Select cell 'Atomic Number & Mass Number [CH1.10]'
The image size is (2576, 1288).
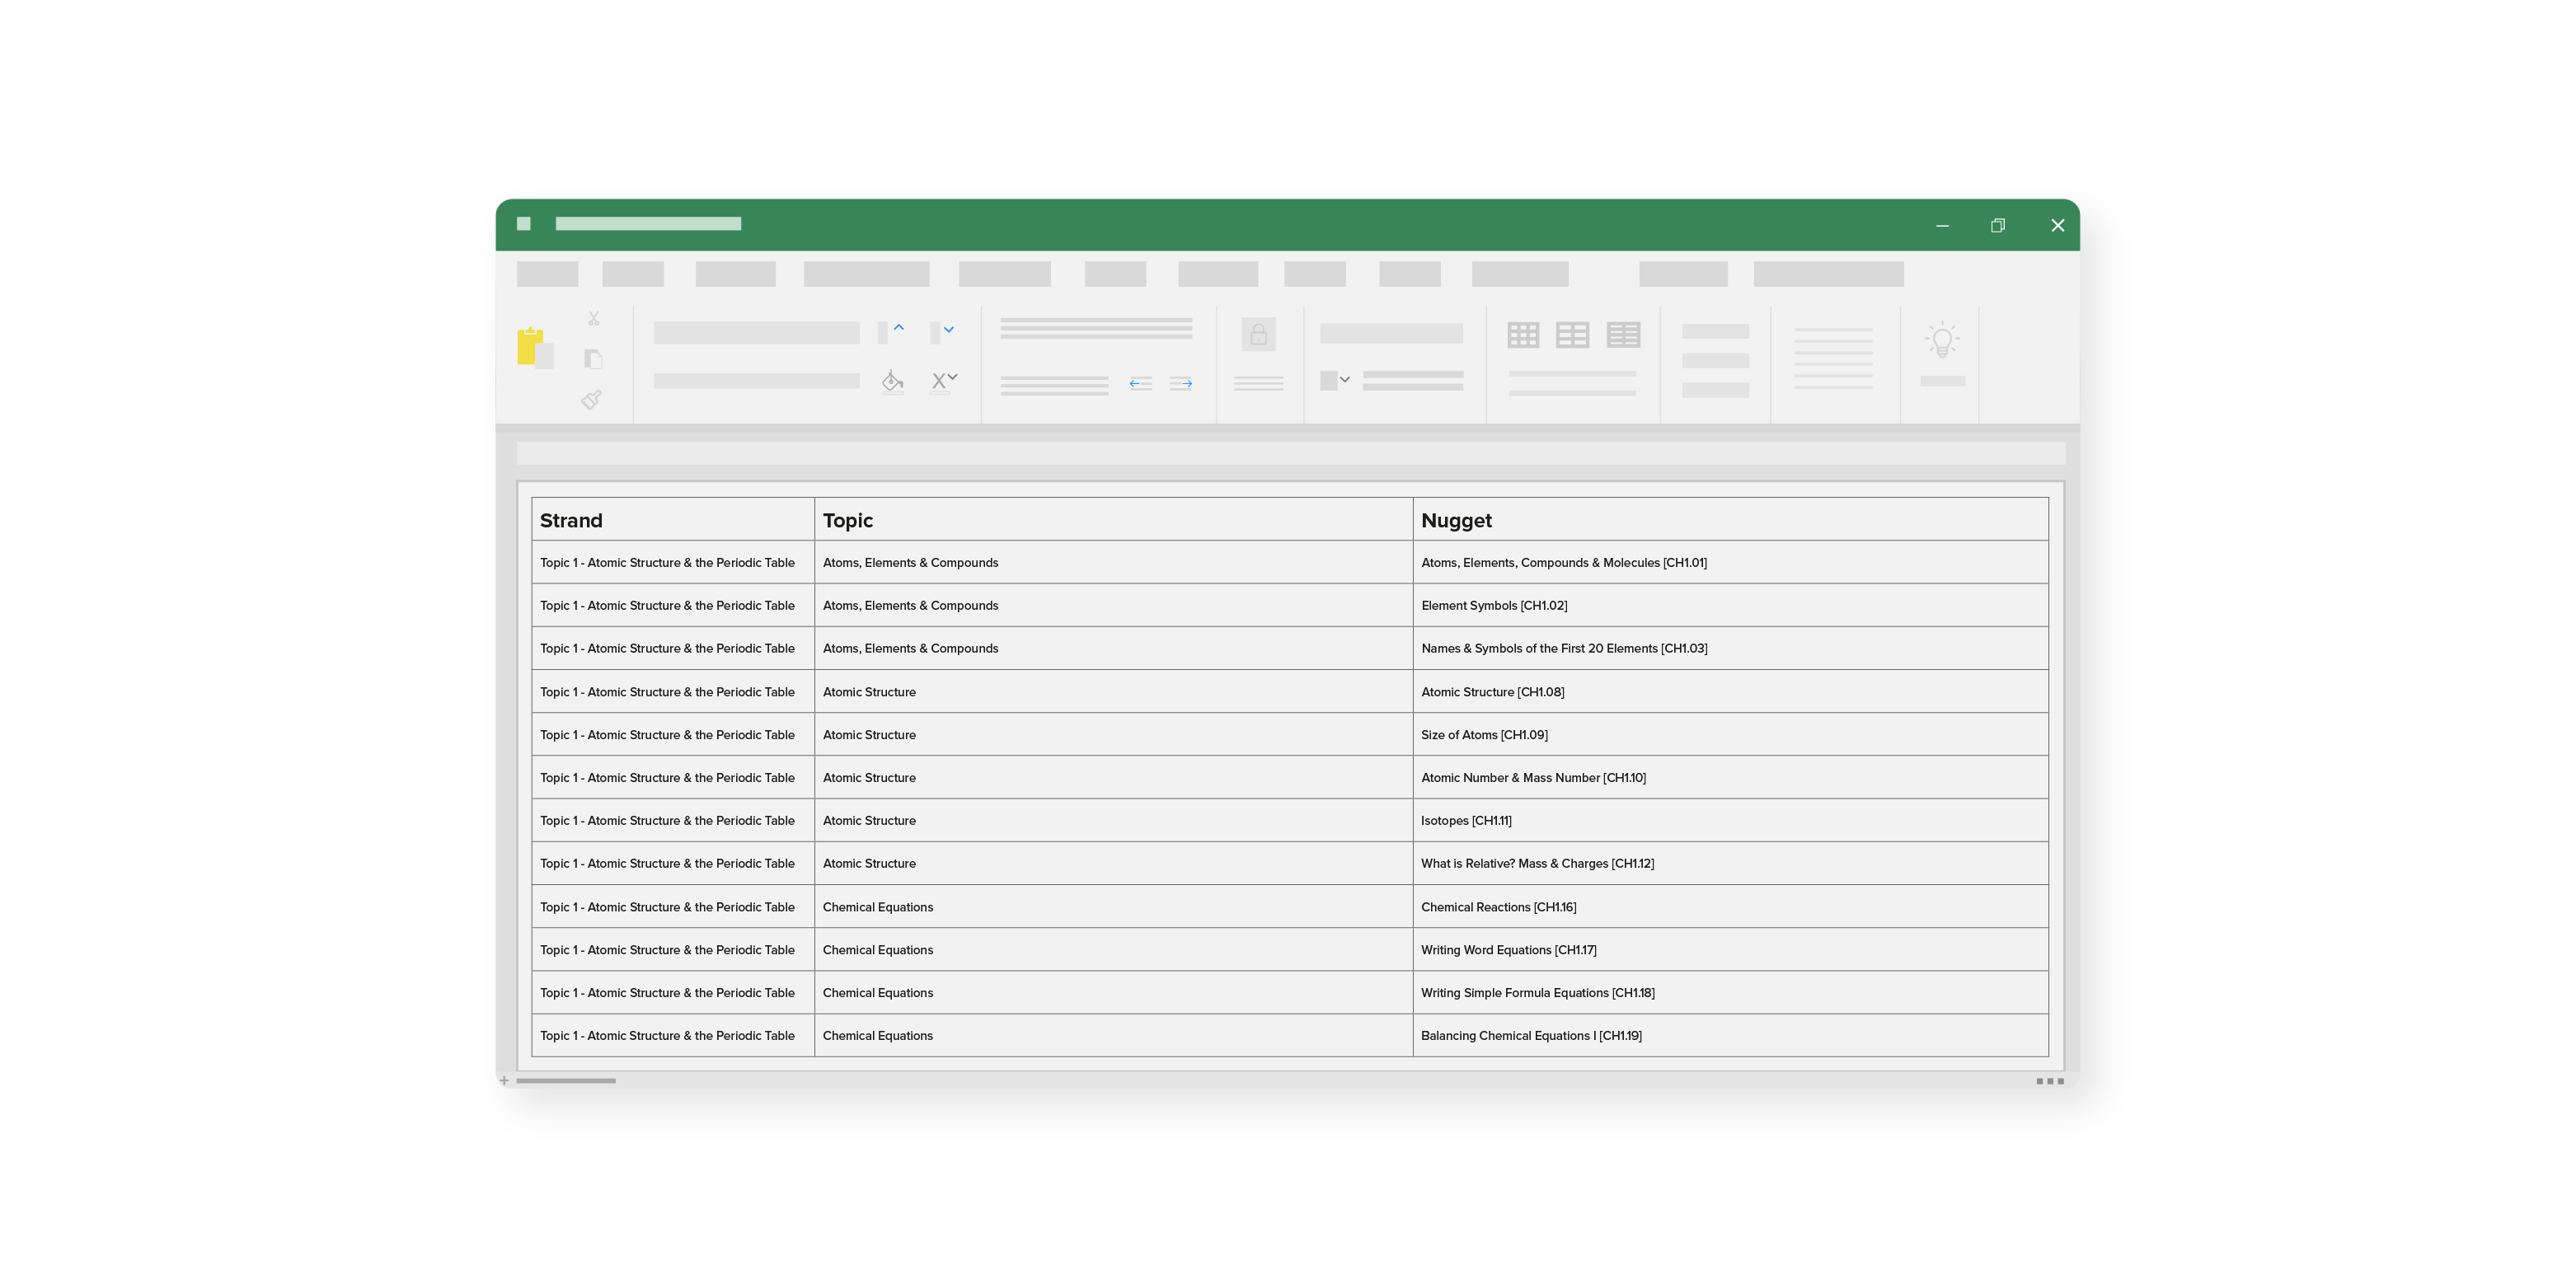[x=1730, y=778]
